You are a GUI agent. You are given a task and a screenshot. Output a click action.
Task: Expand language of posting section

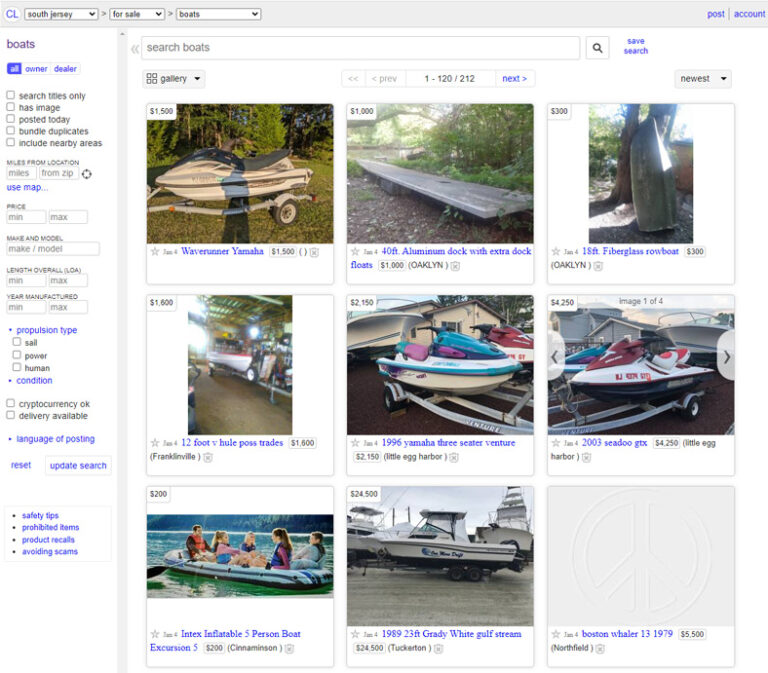coord(55,439)
